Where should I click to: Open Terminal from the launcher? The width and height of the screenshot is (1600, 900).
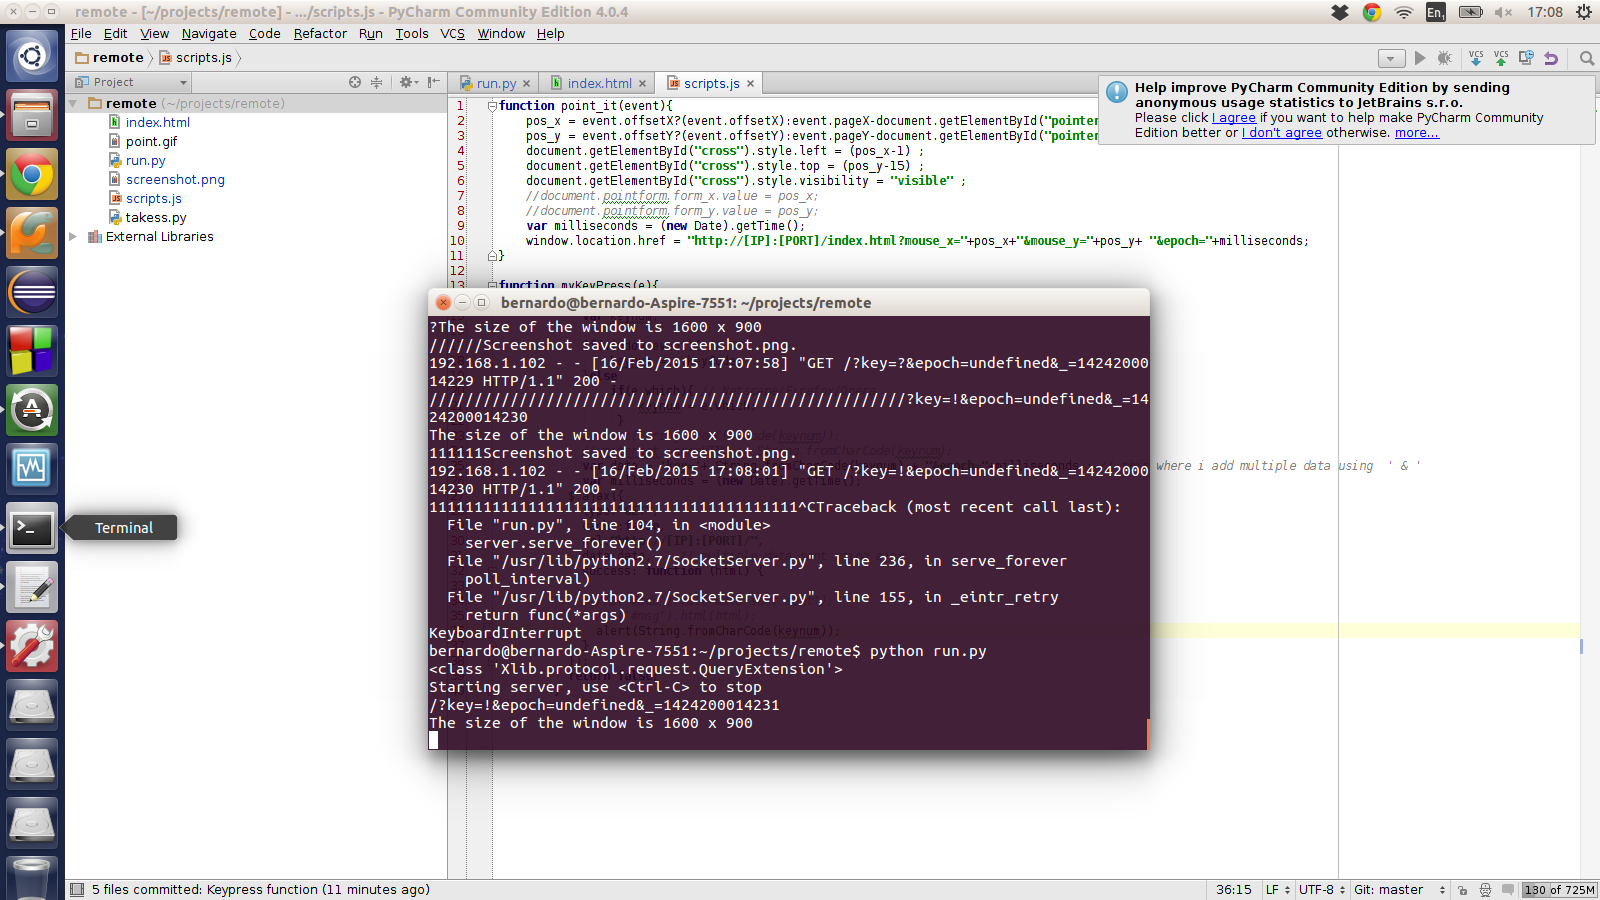coord(32,528)
